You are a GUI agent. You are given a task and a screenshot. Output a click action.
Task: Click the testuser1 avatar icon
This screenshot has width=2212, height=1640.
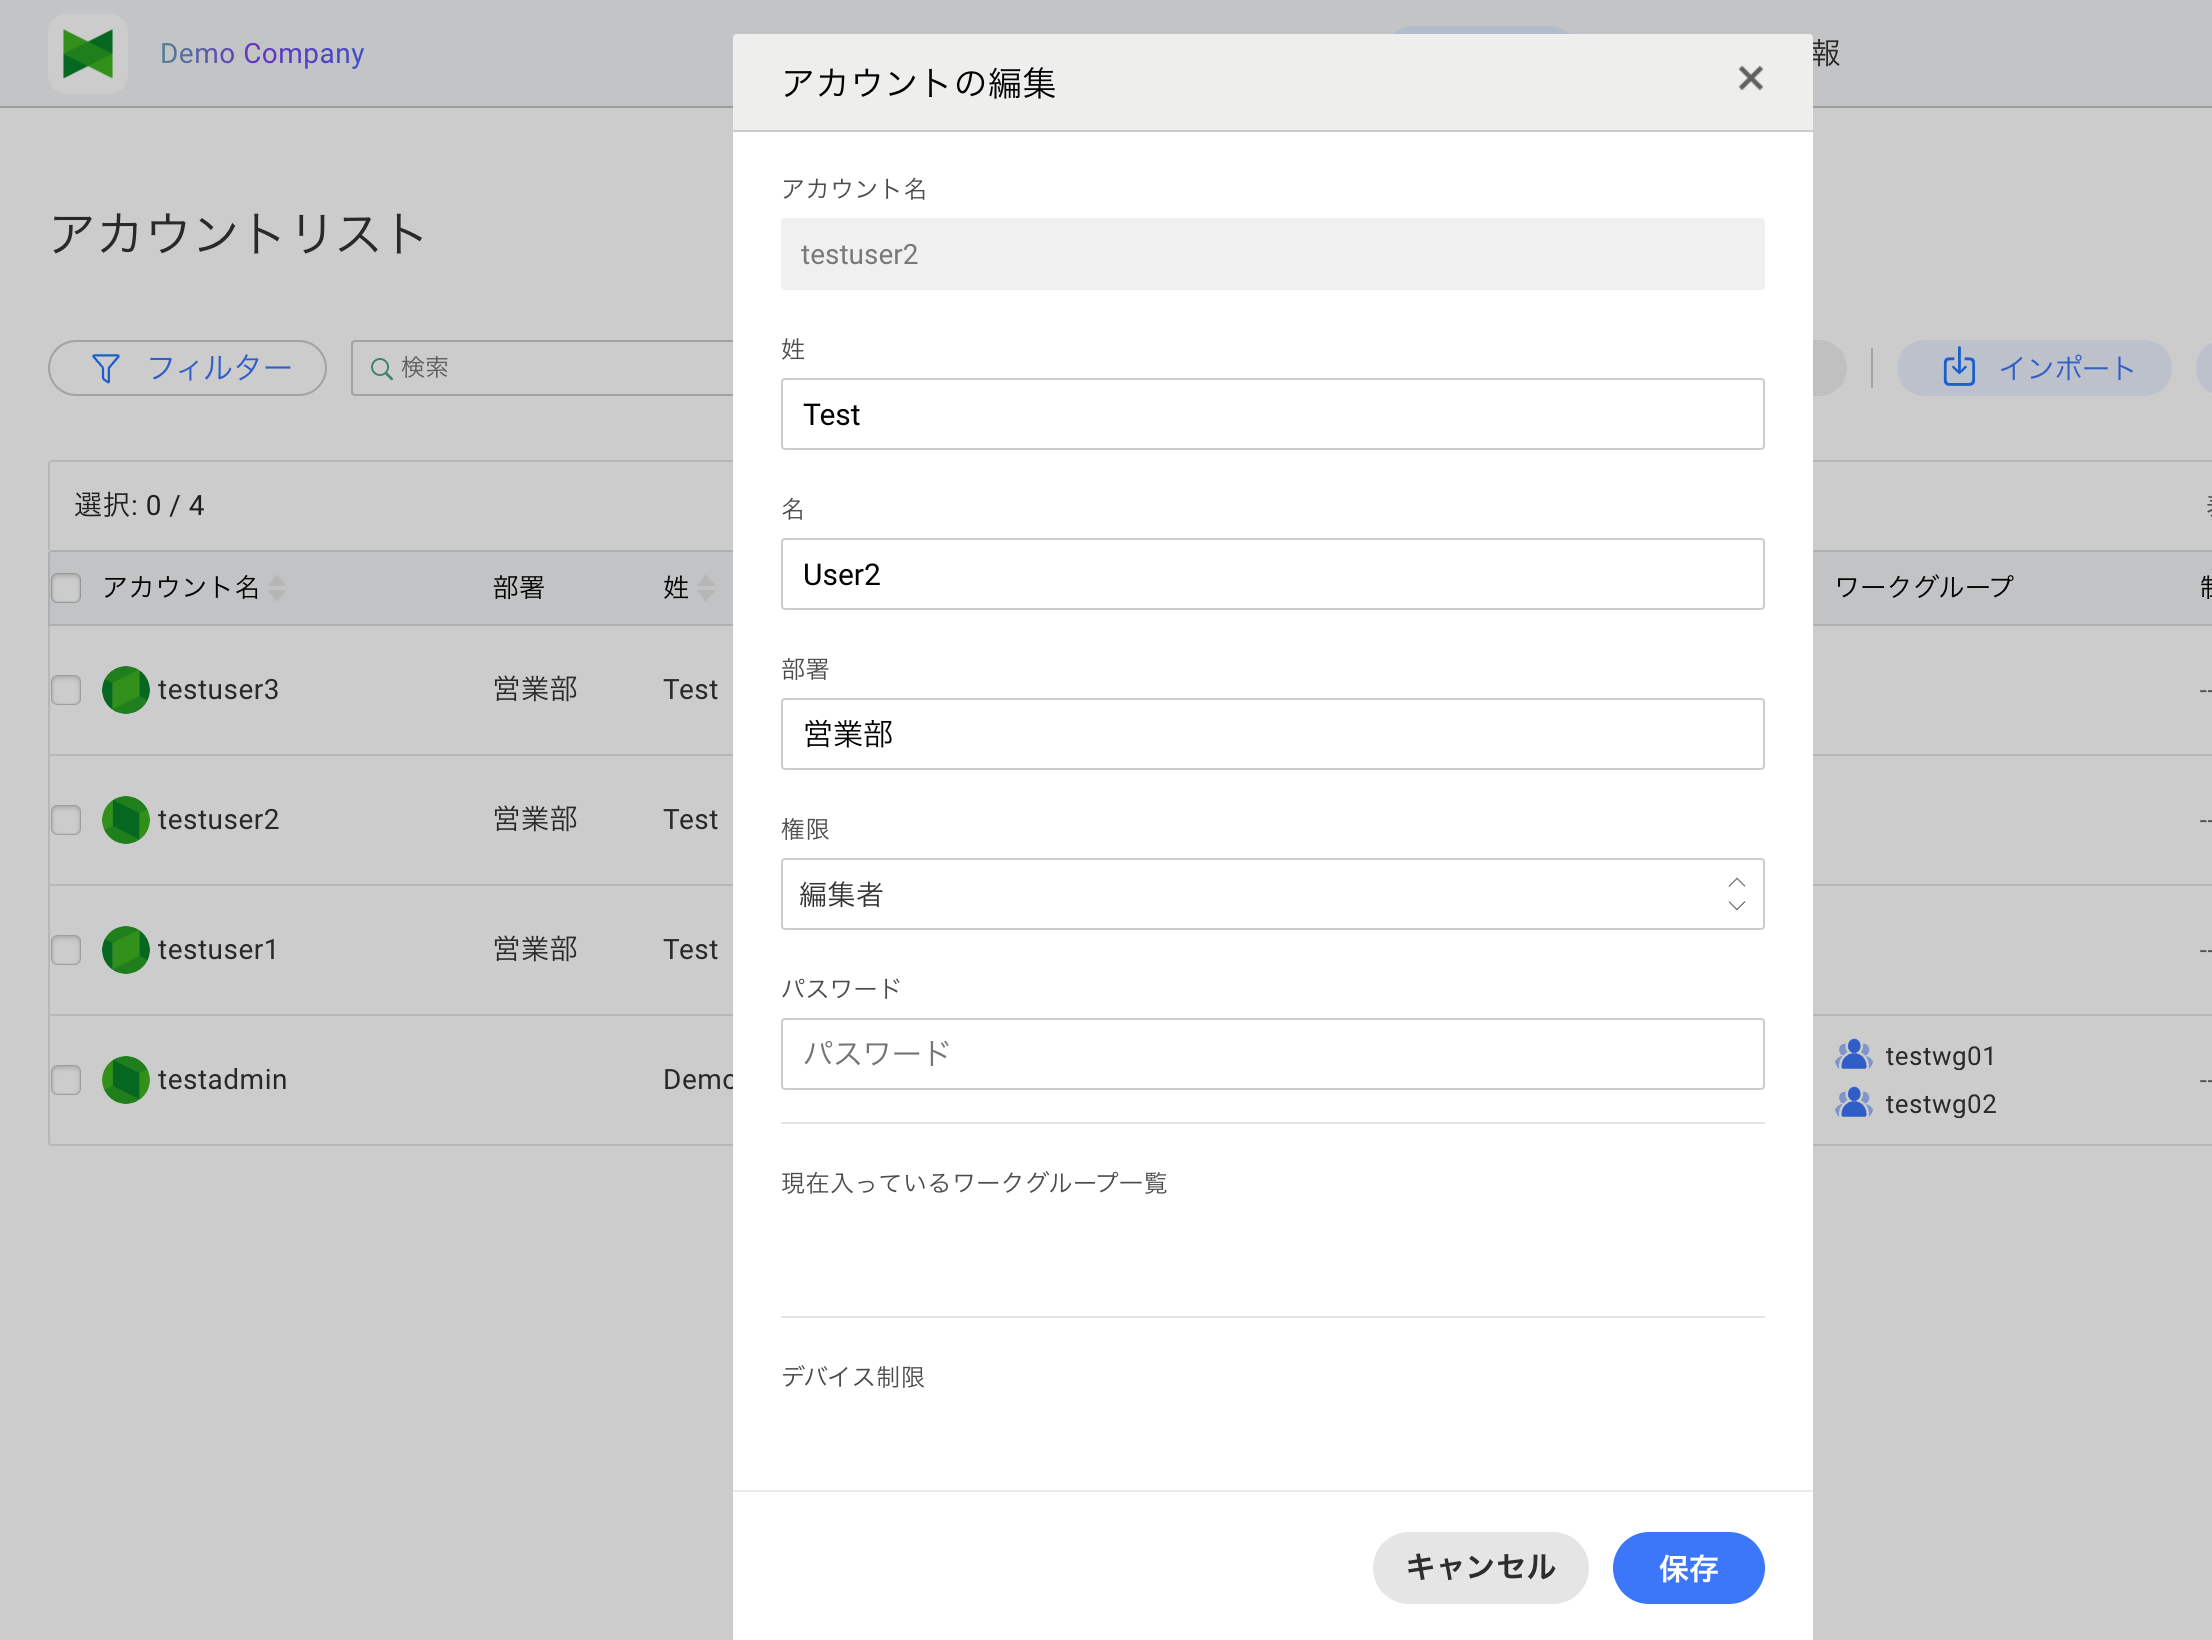point(126,950)
